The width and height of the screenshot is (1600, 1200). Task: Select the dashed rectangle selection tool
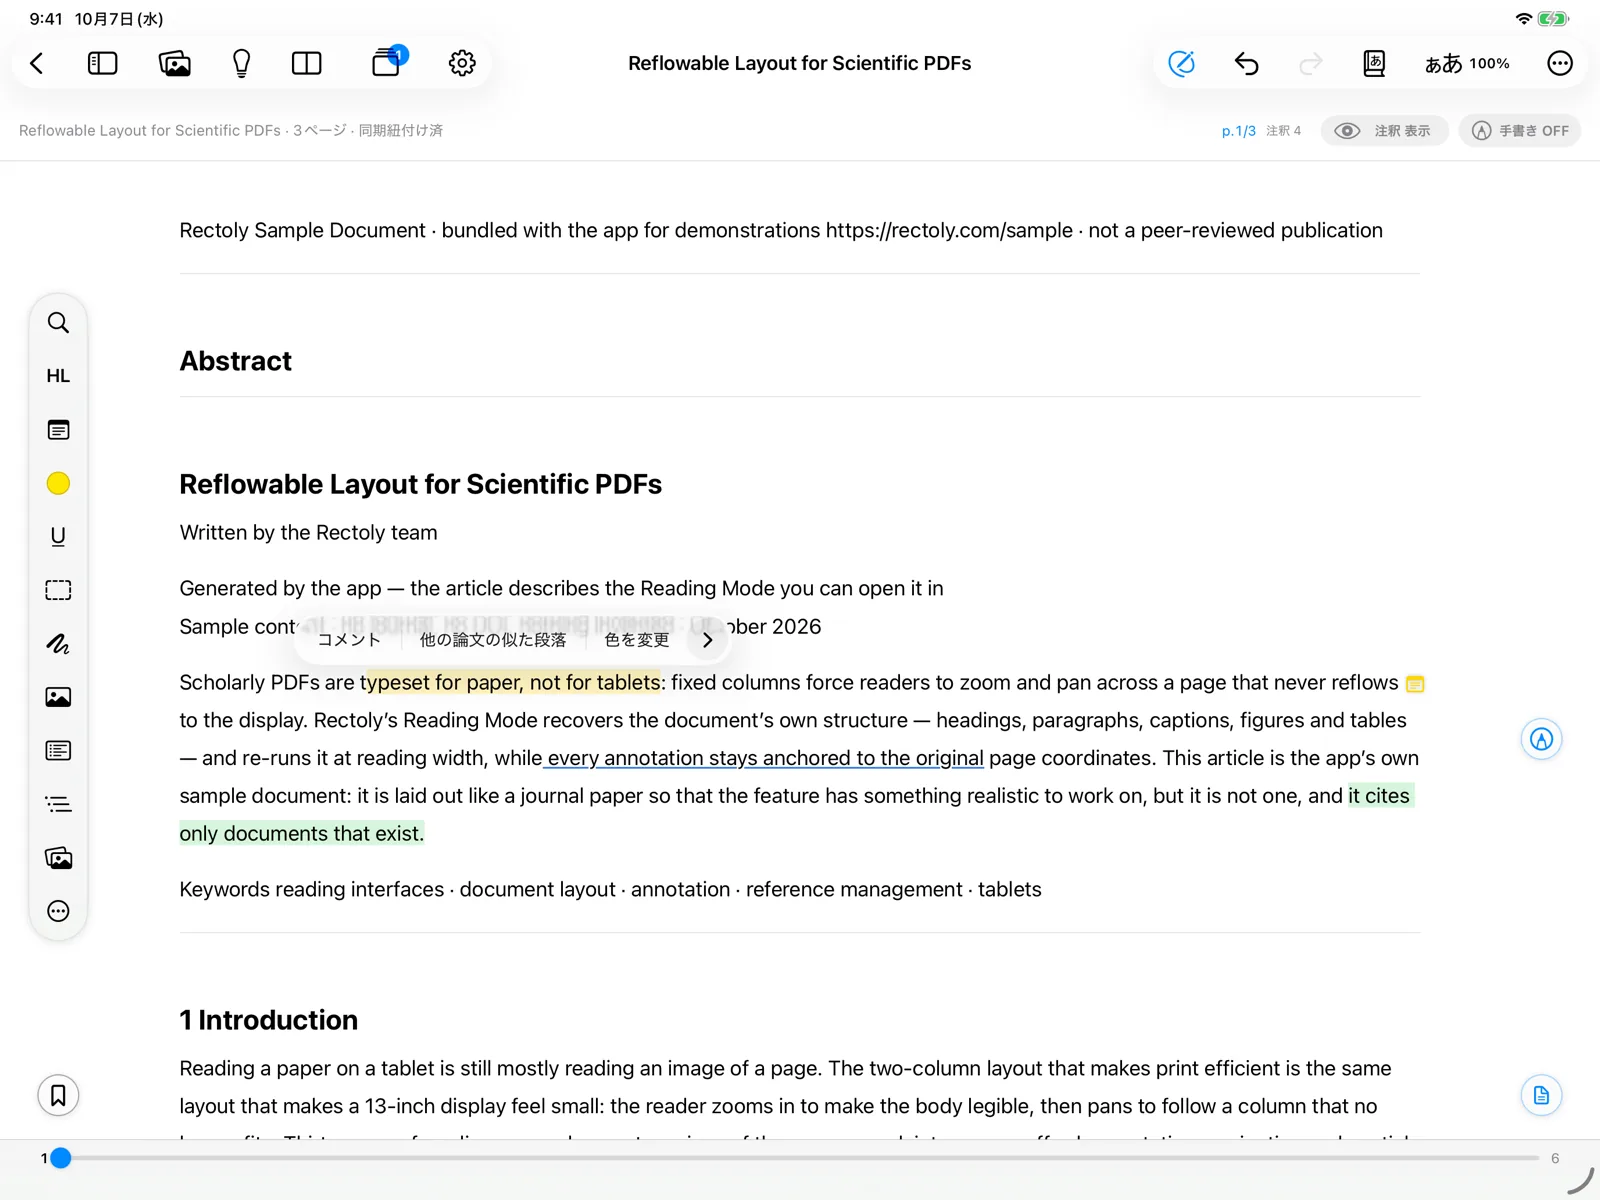point(58,590)
